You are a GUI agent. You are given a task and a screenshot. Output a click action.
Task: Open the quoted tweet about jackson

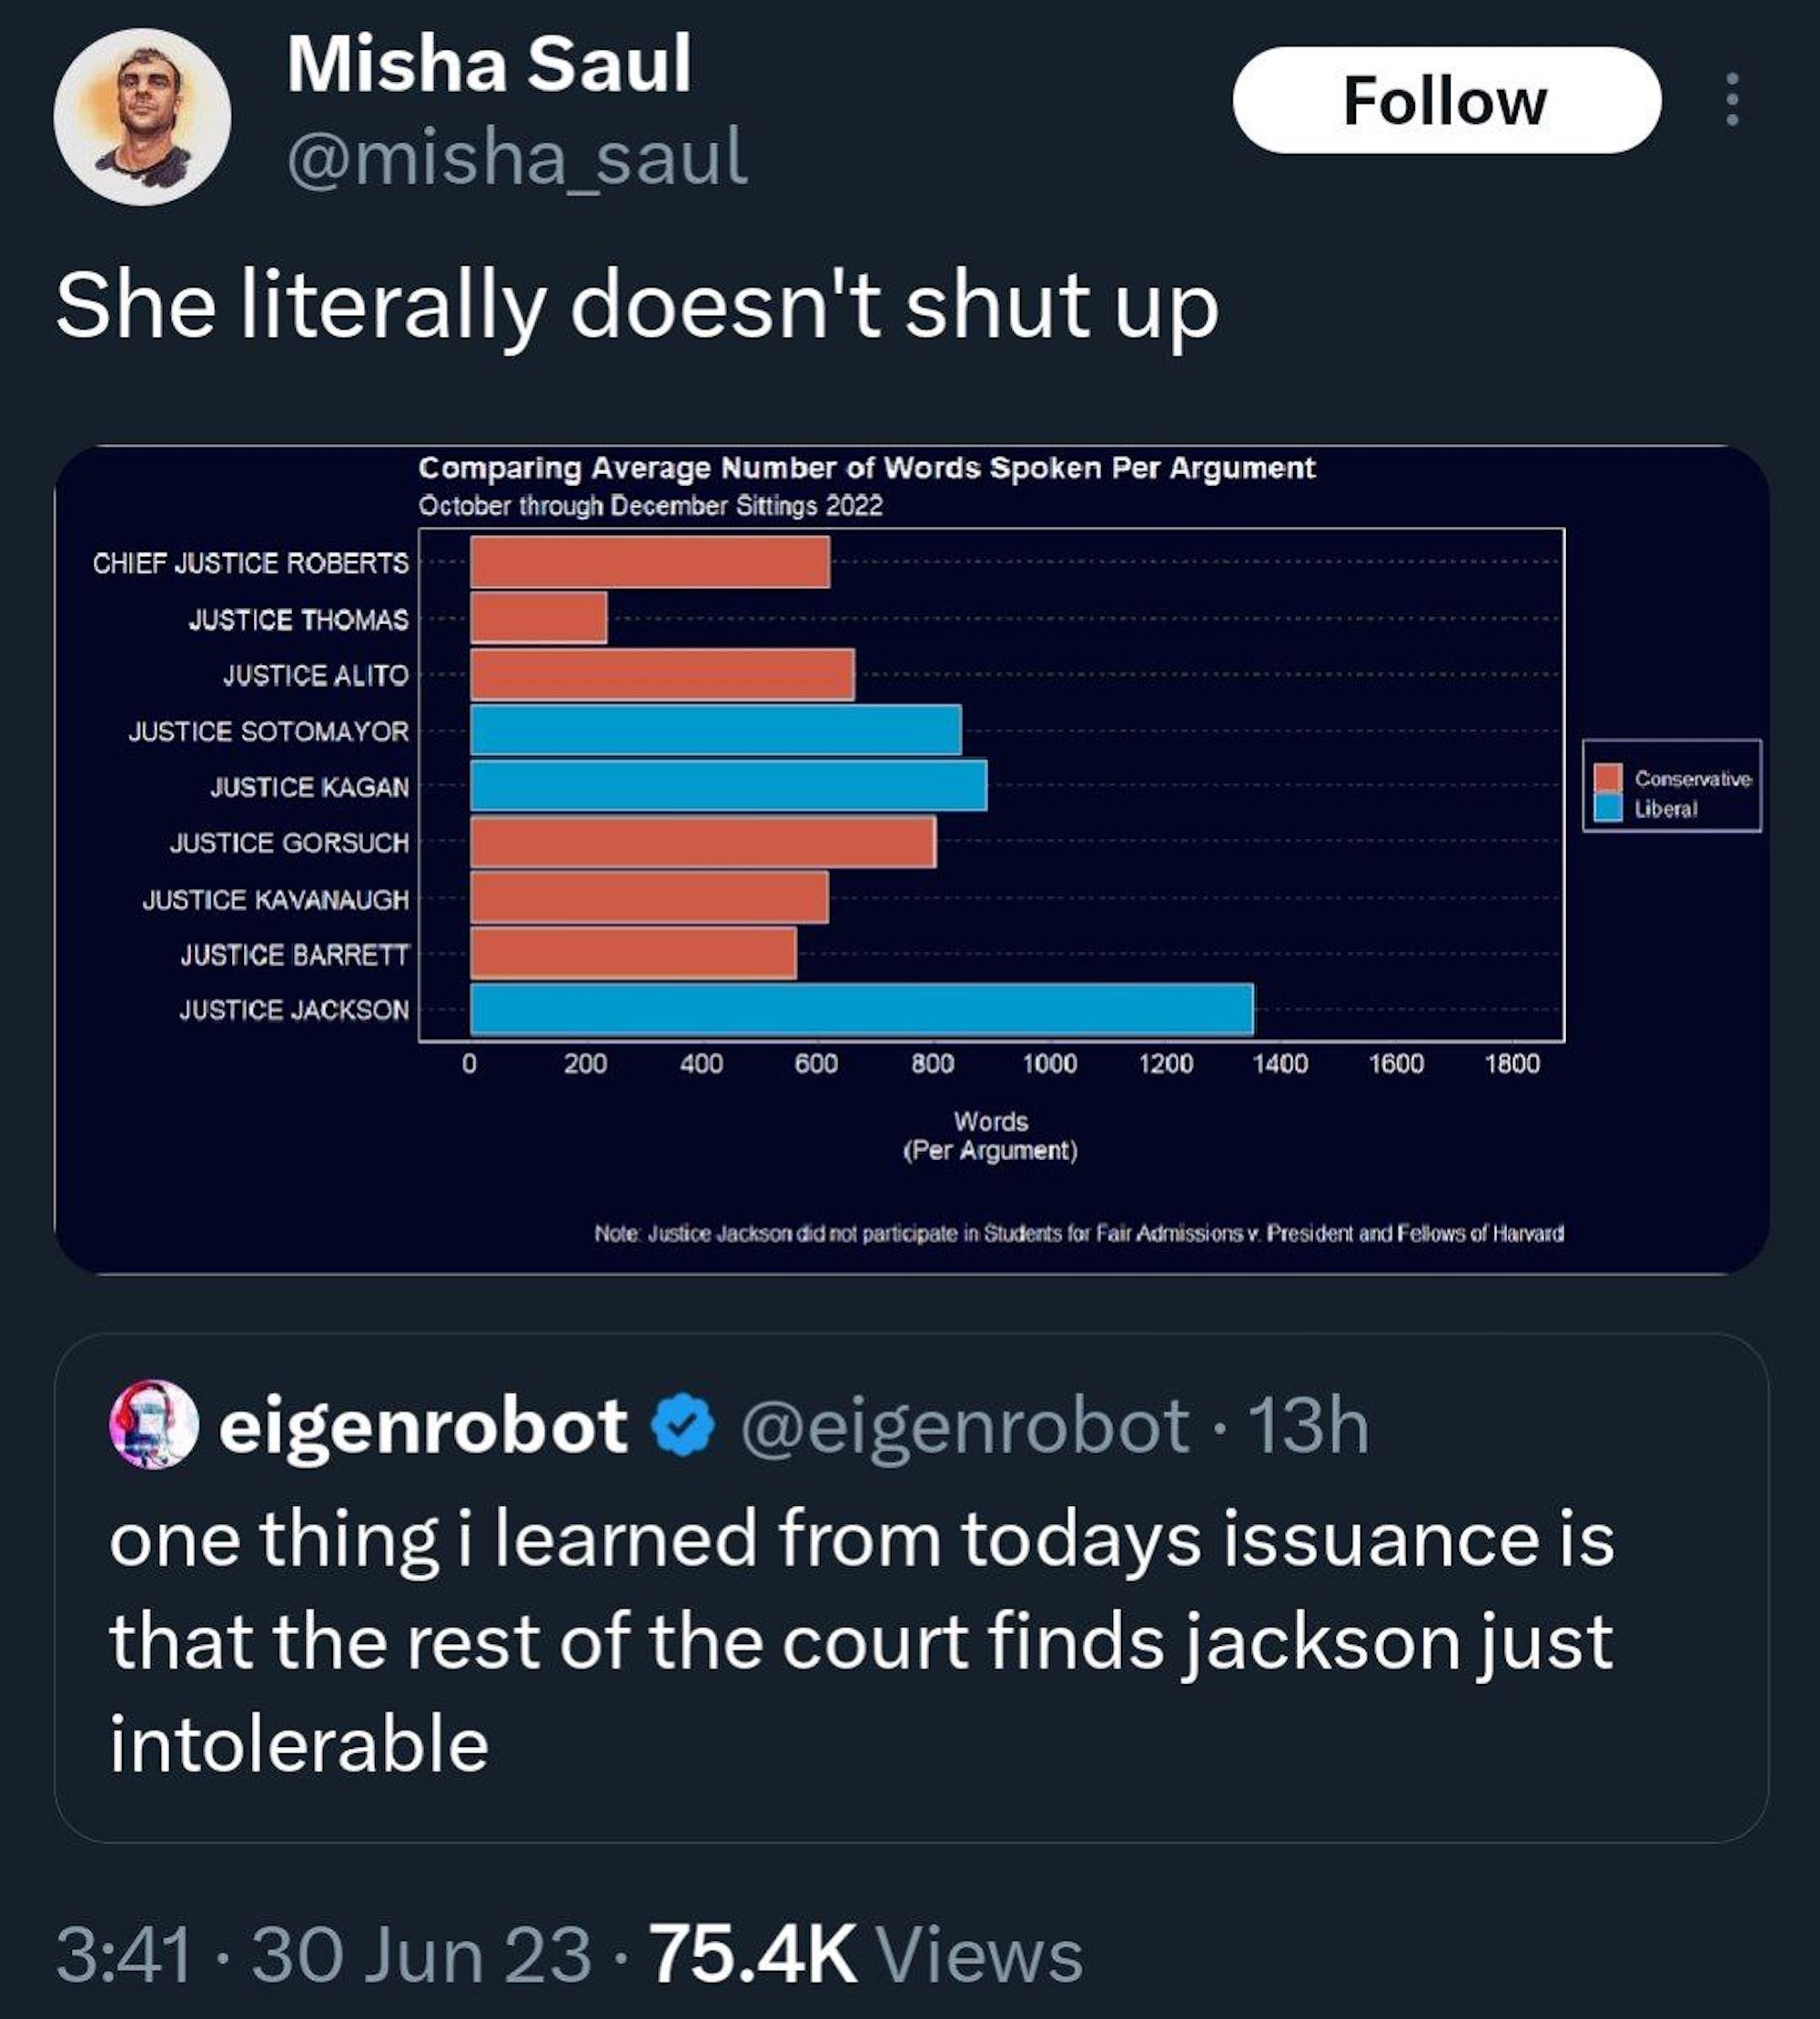[x=860, y=1640]
